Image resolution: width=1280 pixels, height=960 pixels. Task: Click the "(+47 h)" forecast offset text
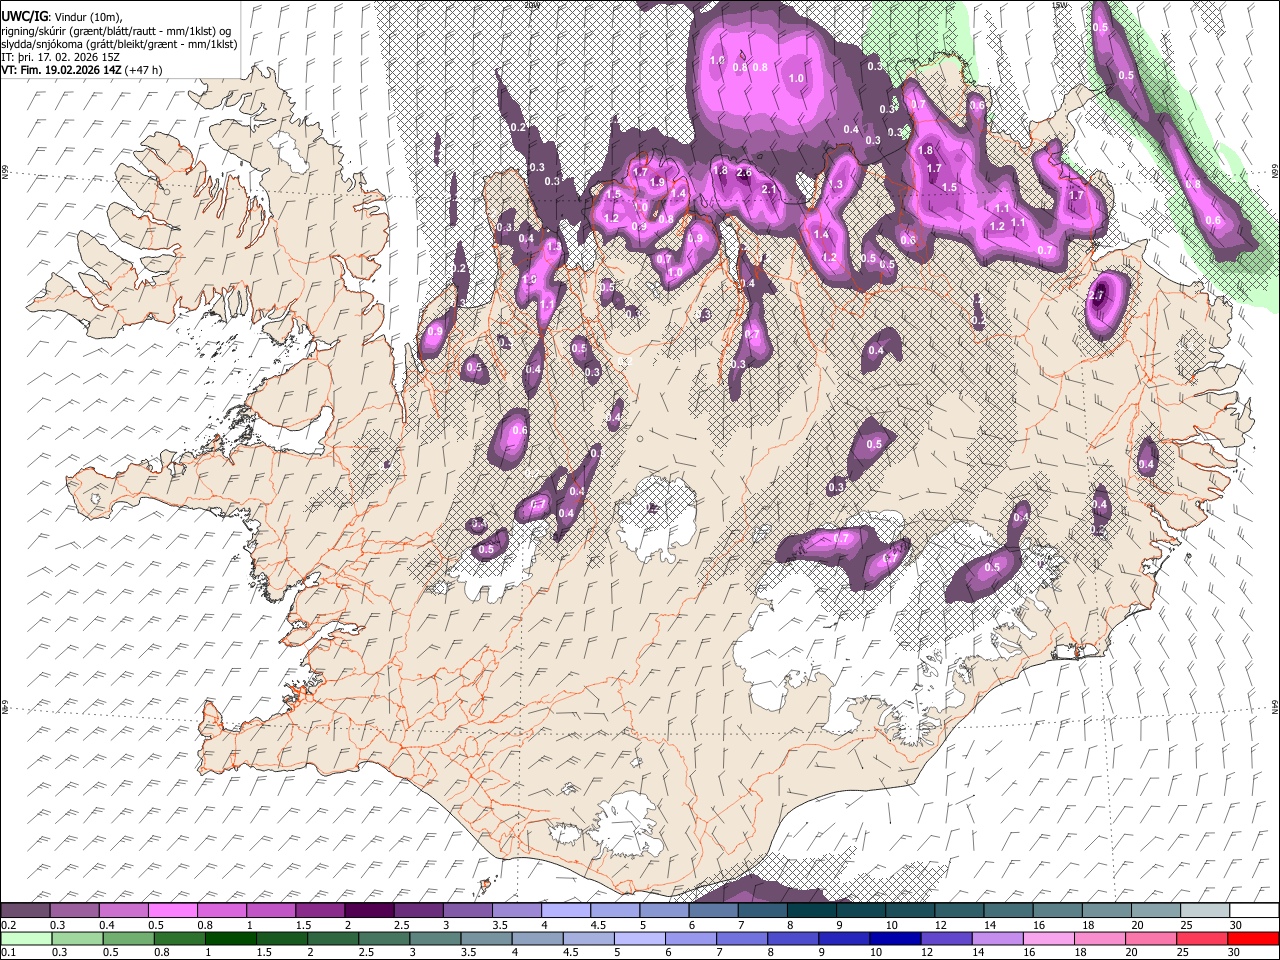(144, 70)
